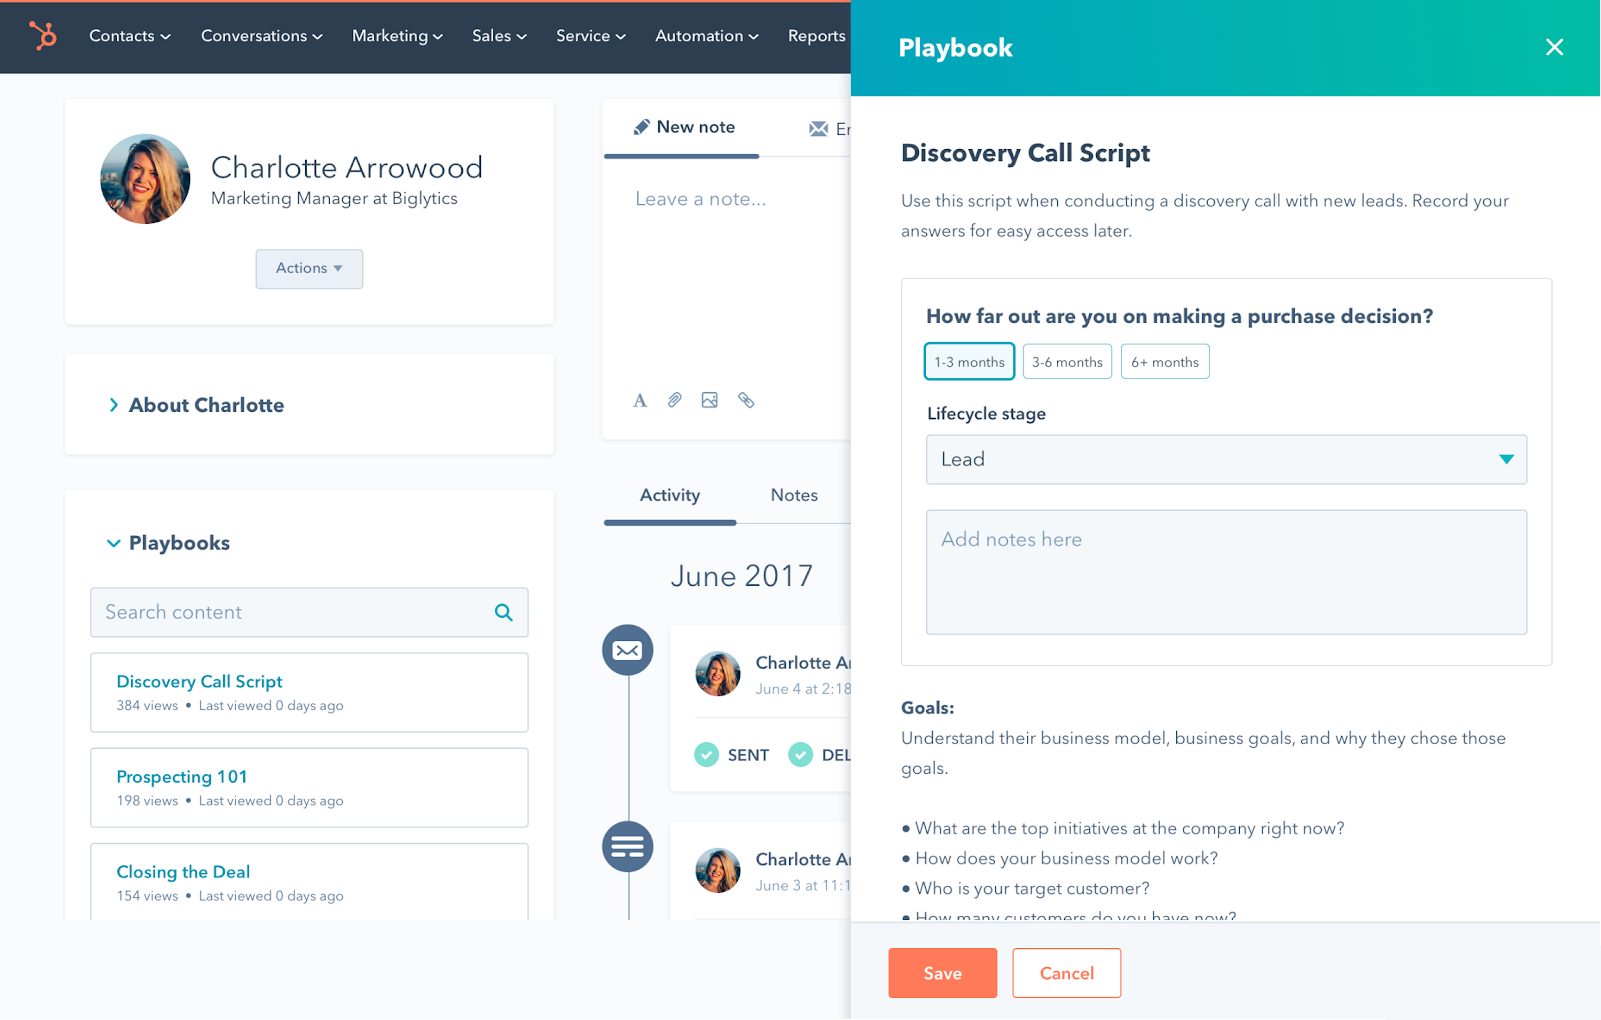This screenshot has width=1601, height=1020.
Task: Click the SENT status checkmark icon
Action: 706,754
